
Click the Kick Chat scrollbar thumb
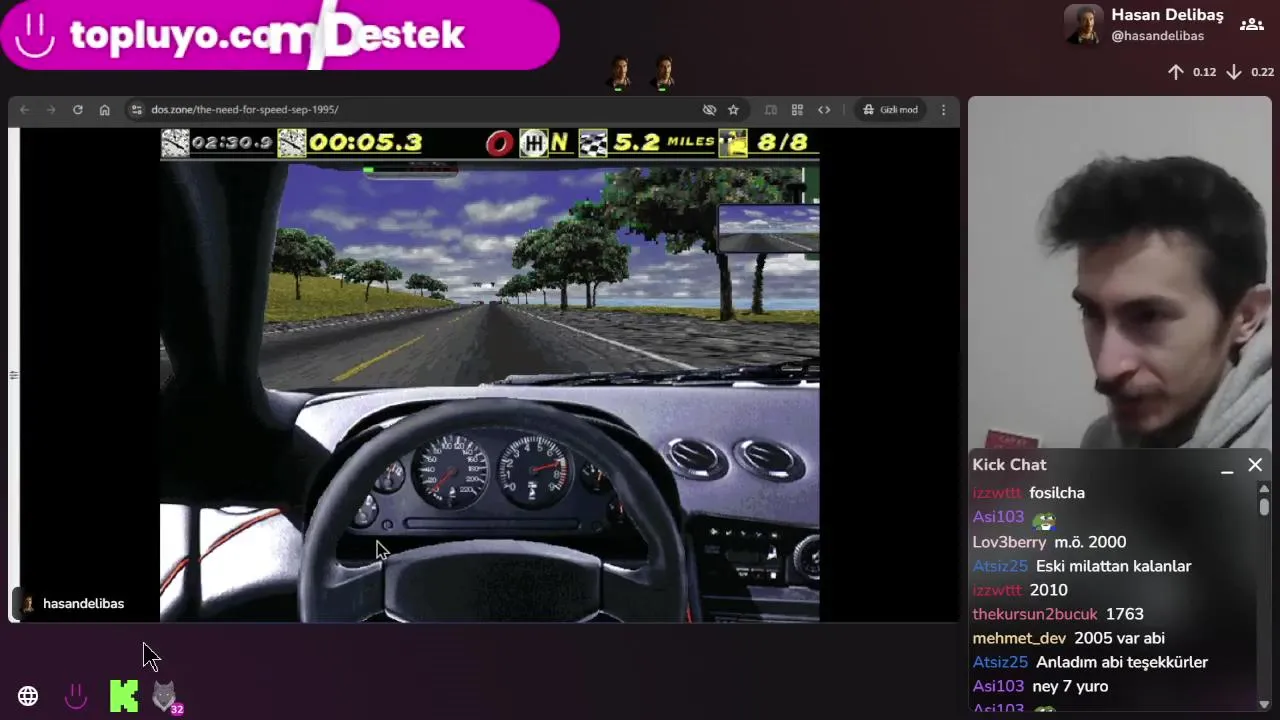1264,507
